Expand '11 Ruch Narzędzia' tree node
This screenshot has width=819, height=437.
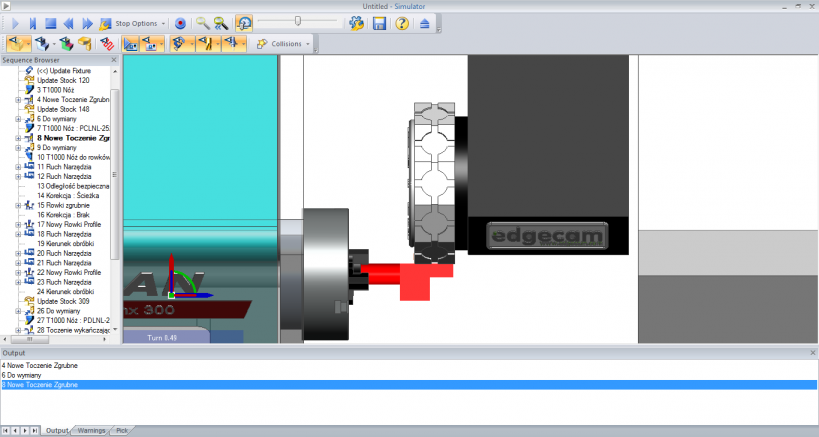pyautogui.click(x=18, y=167)
